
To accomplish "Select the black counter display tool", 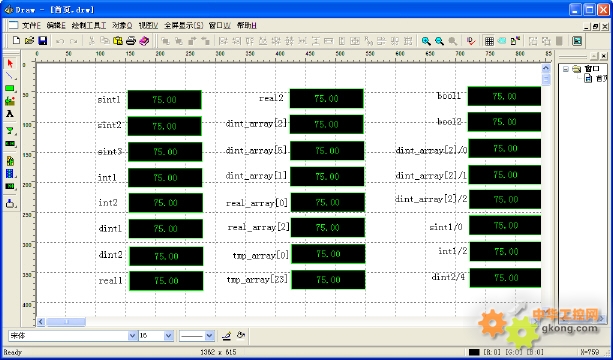I will coord(10,186).
